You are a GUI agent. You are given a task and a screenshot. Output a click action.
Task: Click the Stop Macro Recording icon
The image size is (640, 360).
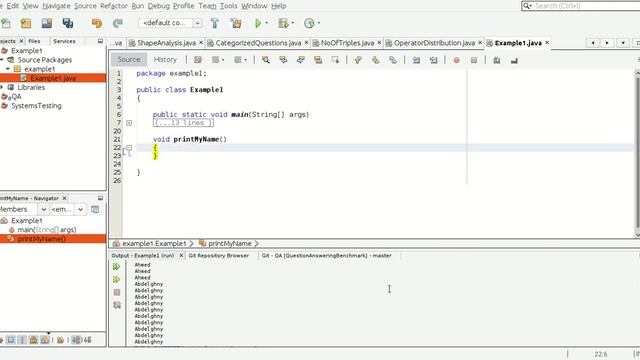coord(473,60)
